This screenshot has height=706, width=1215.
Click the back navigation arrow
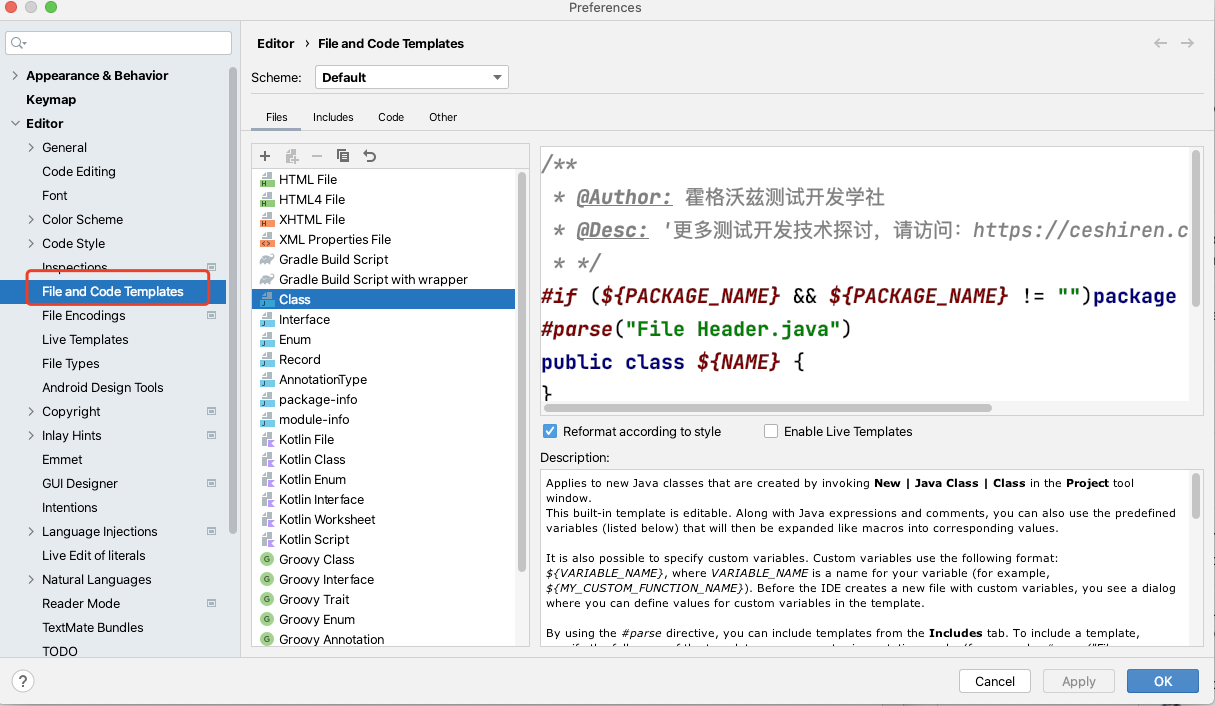(x=1160, y=43)
